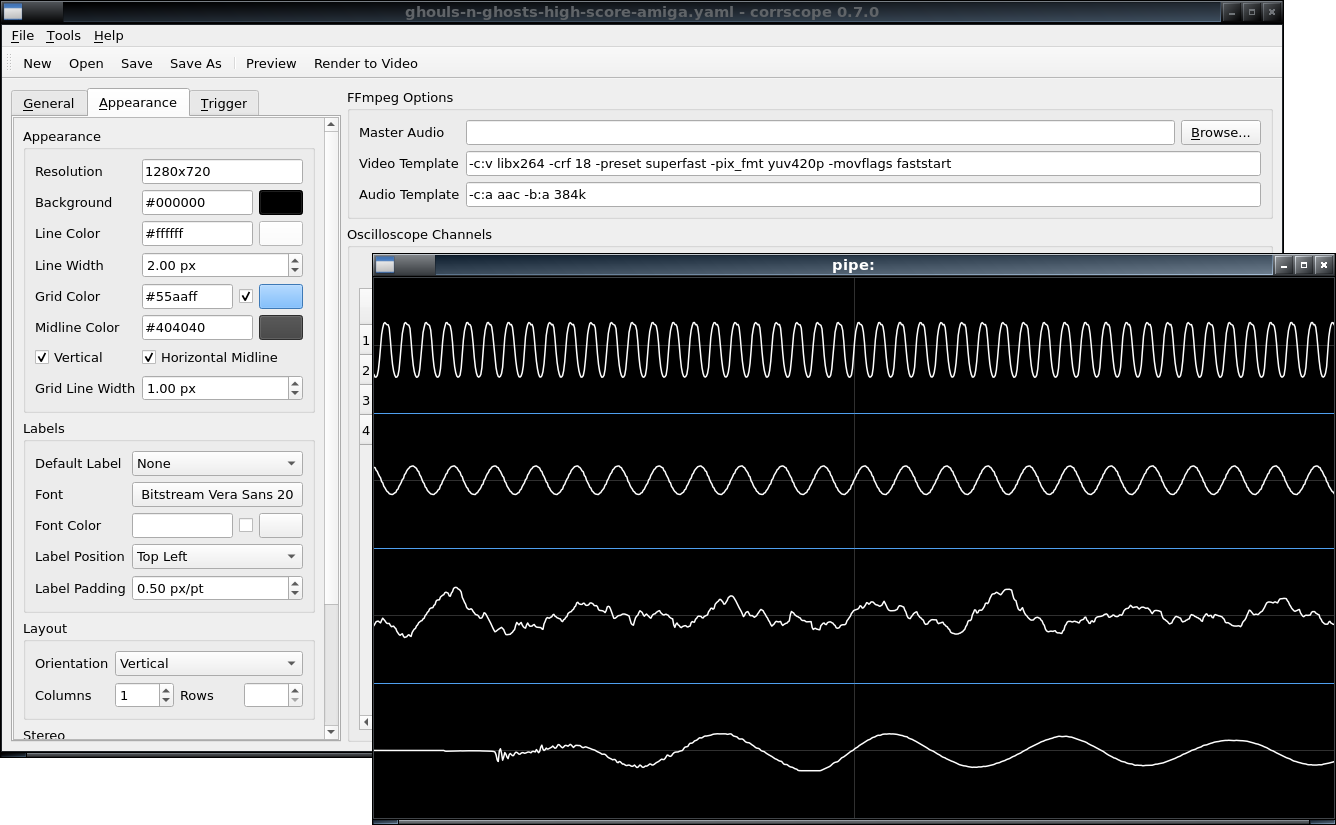Screen dimensions: 1336x825
Task: Open the Orientation dropdown
Action: pyautogui.click(x=209, y=663)
